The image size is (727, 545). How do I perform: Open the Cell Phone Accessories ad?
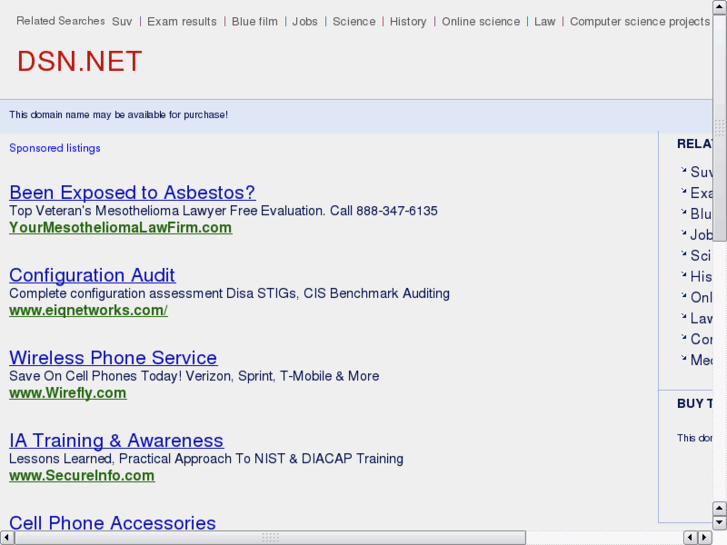click(113, 522)
